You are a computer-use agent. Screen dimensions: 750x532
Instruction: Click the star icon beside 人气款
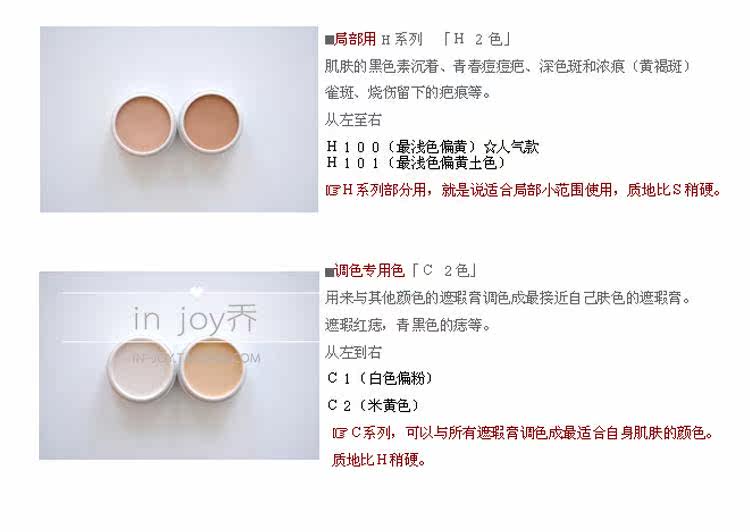coord(489,146)
